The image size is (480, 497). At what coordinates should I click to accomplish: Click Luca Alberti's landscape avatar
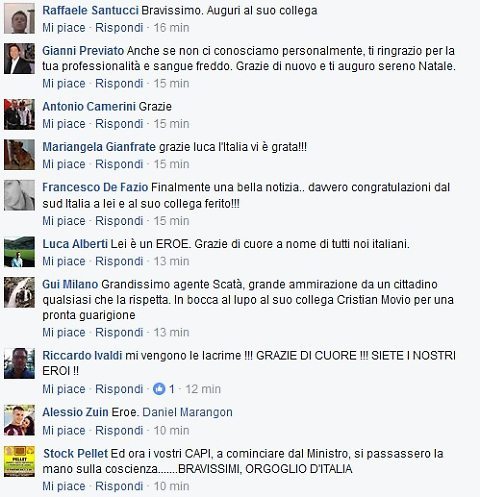click(19, 252)
